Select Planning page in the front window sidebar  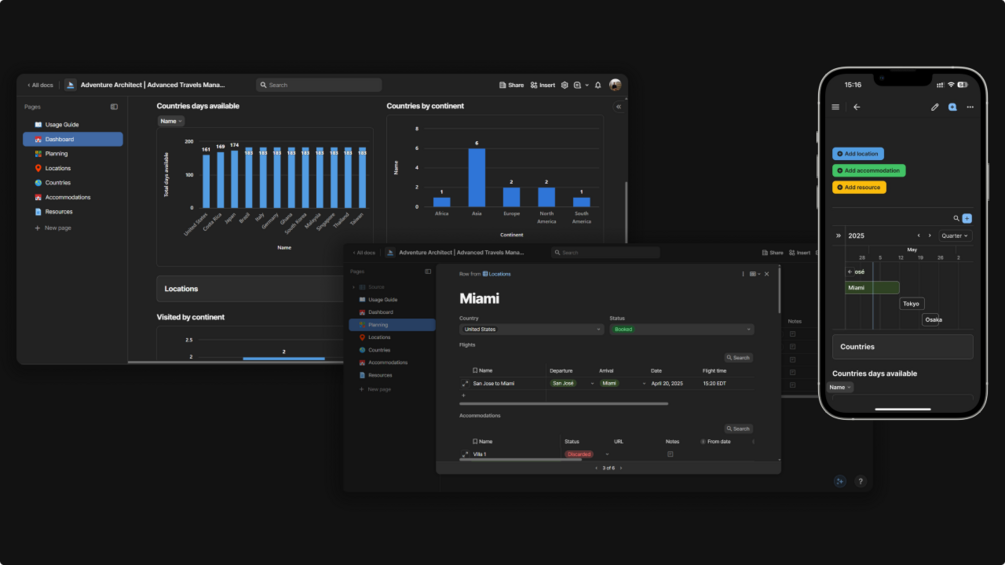click(392, 325)
